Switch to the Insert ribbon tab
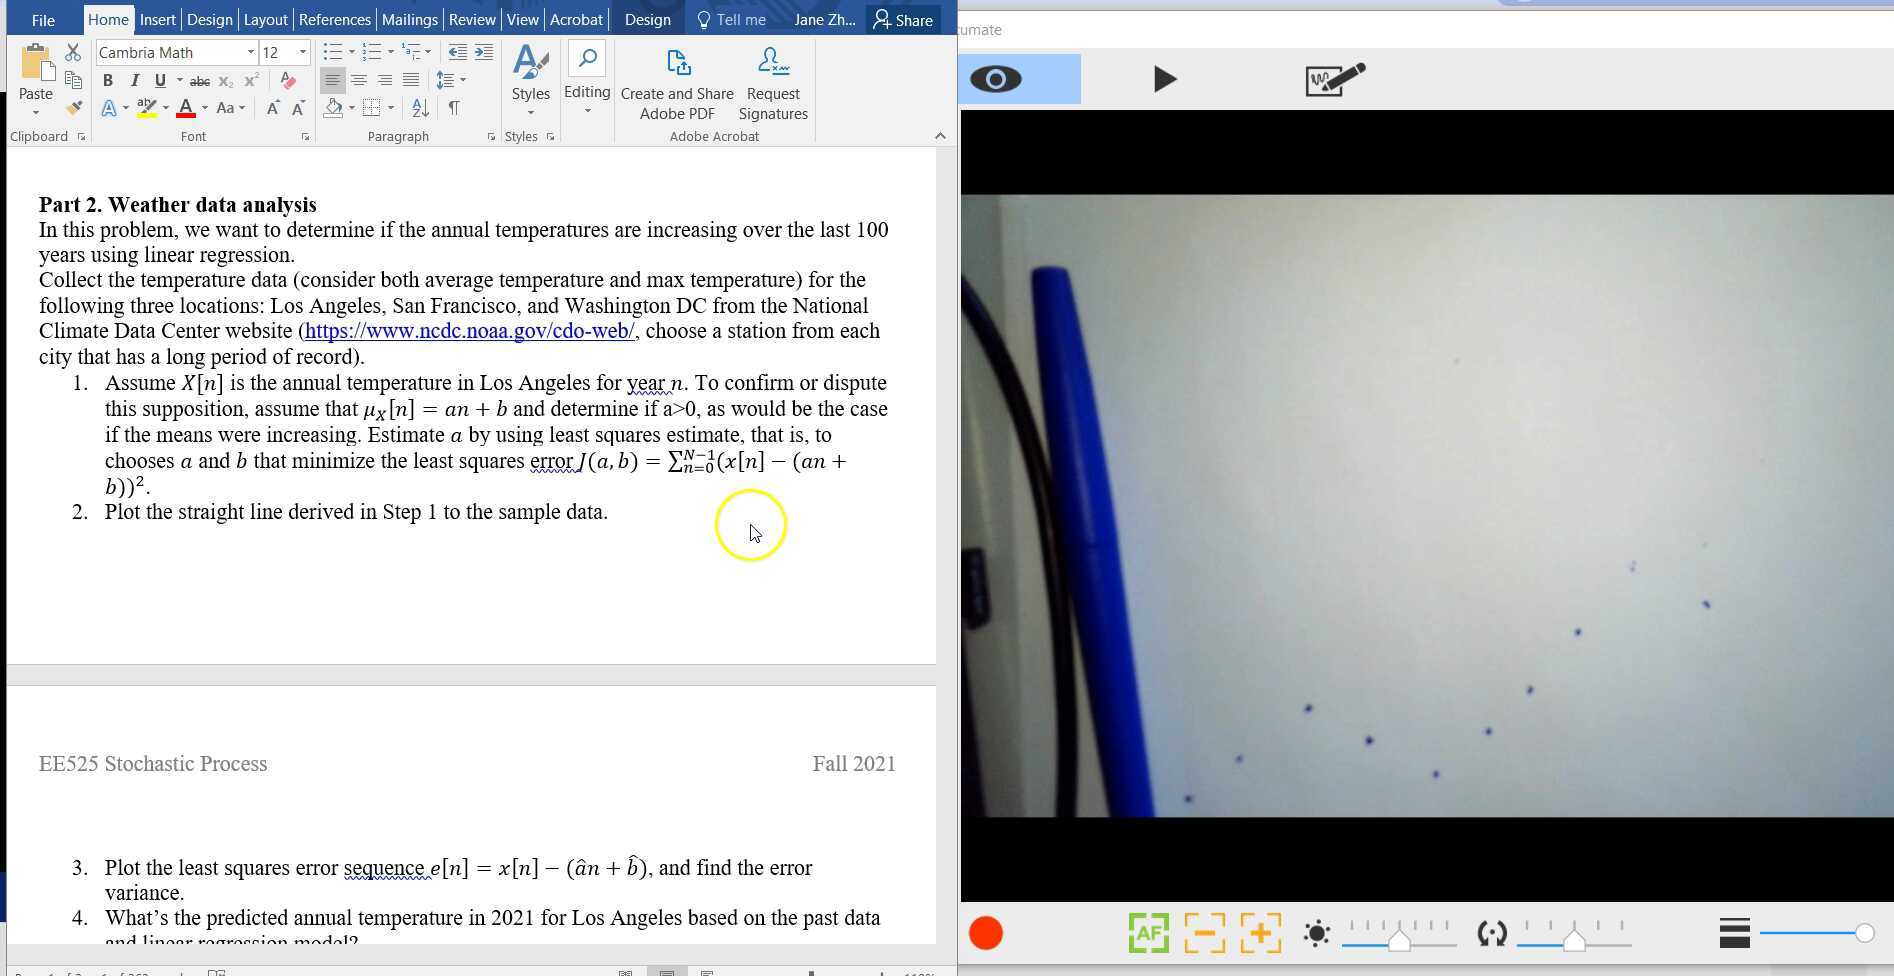Viewport: 1894px width, 976px height. 157,19
